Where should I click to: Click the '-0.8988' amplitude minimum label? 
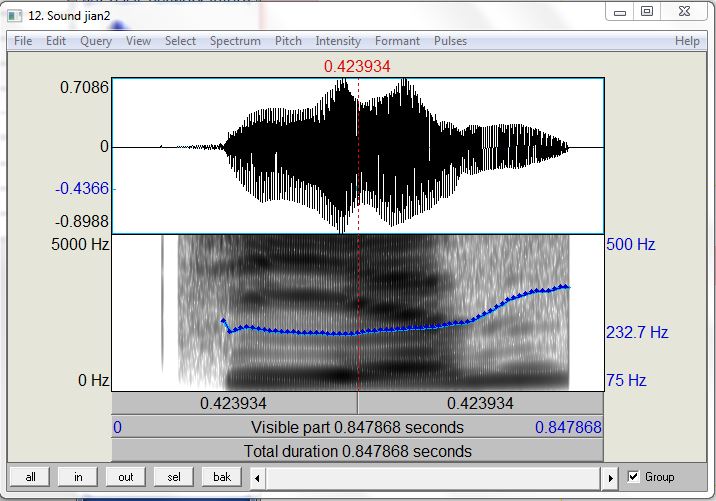pyautogui.click(x=82, y=221)
